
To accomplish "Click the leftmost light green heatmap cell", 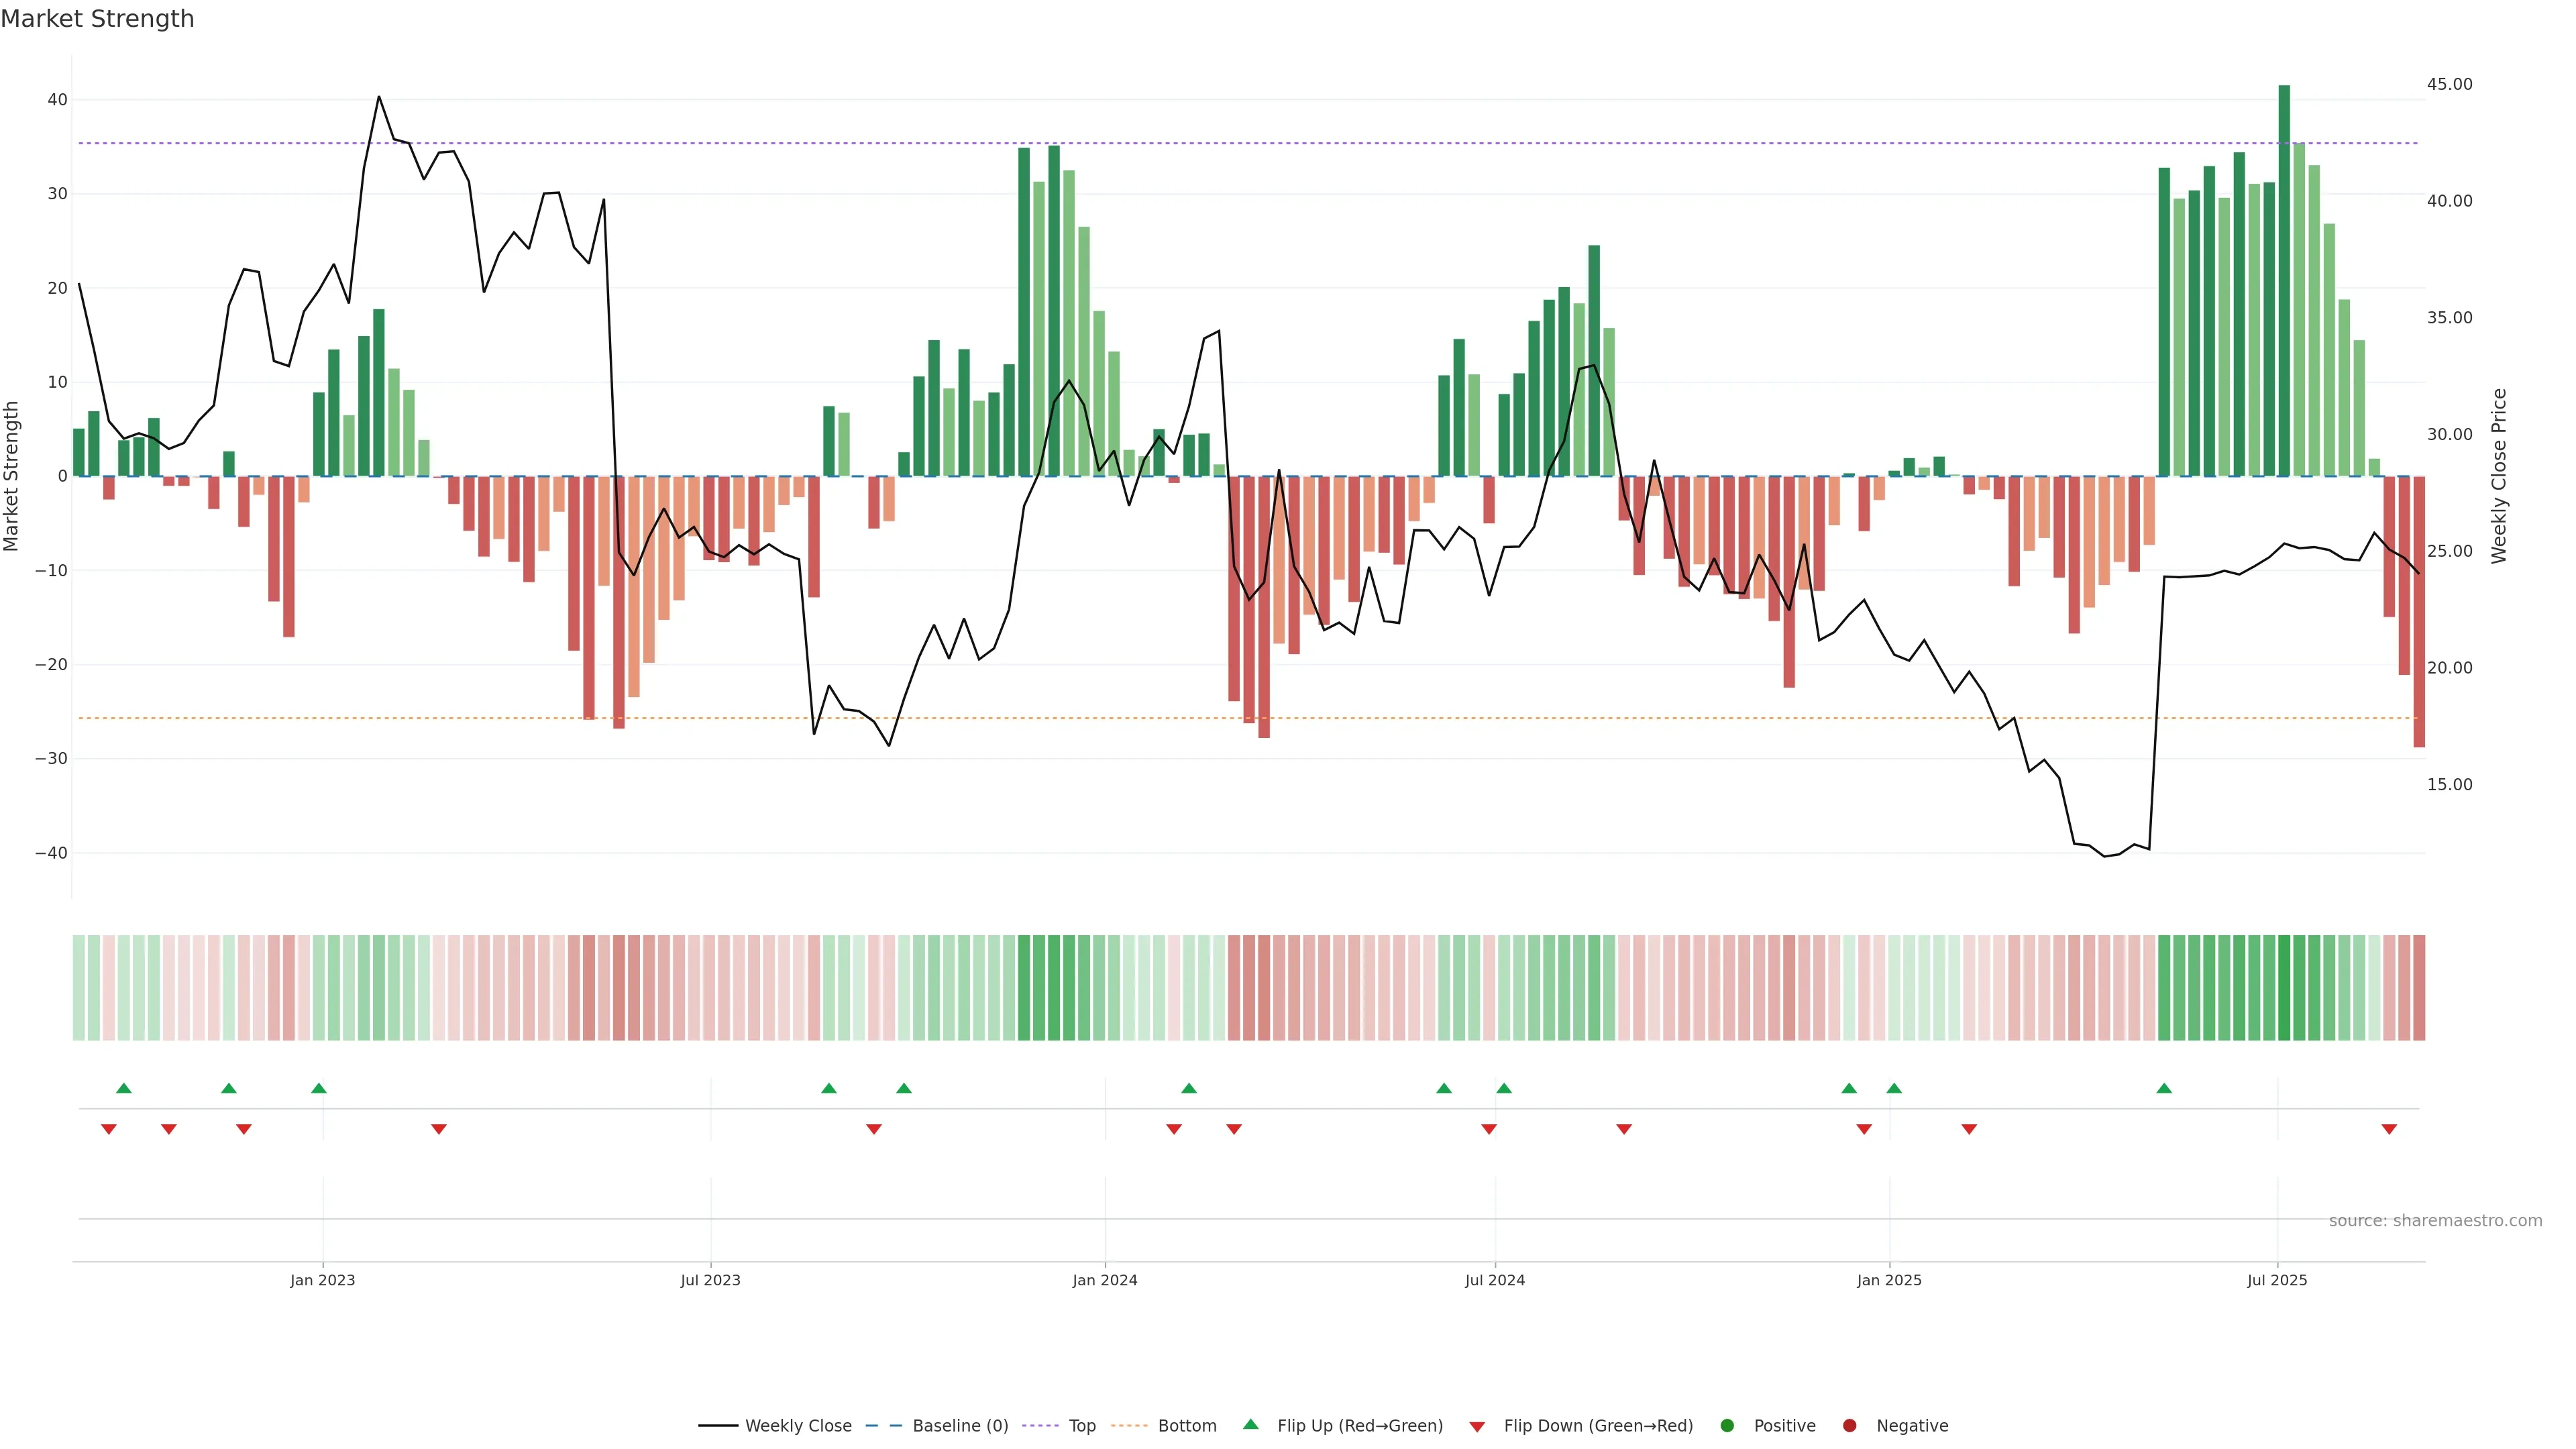I will (79, 987).
